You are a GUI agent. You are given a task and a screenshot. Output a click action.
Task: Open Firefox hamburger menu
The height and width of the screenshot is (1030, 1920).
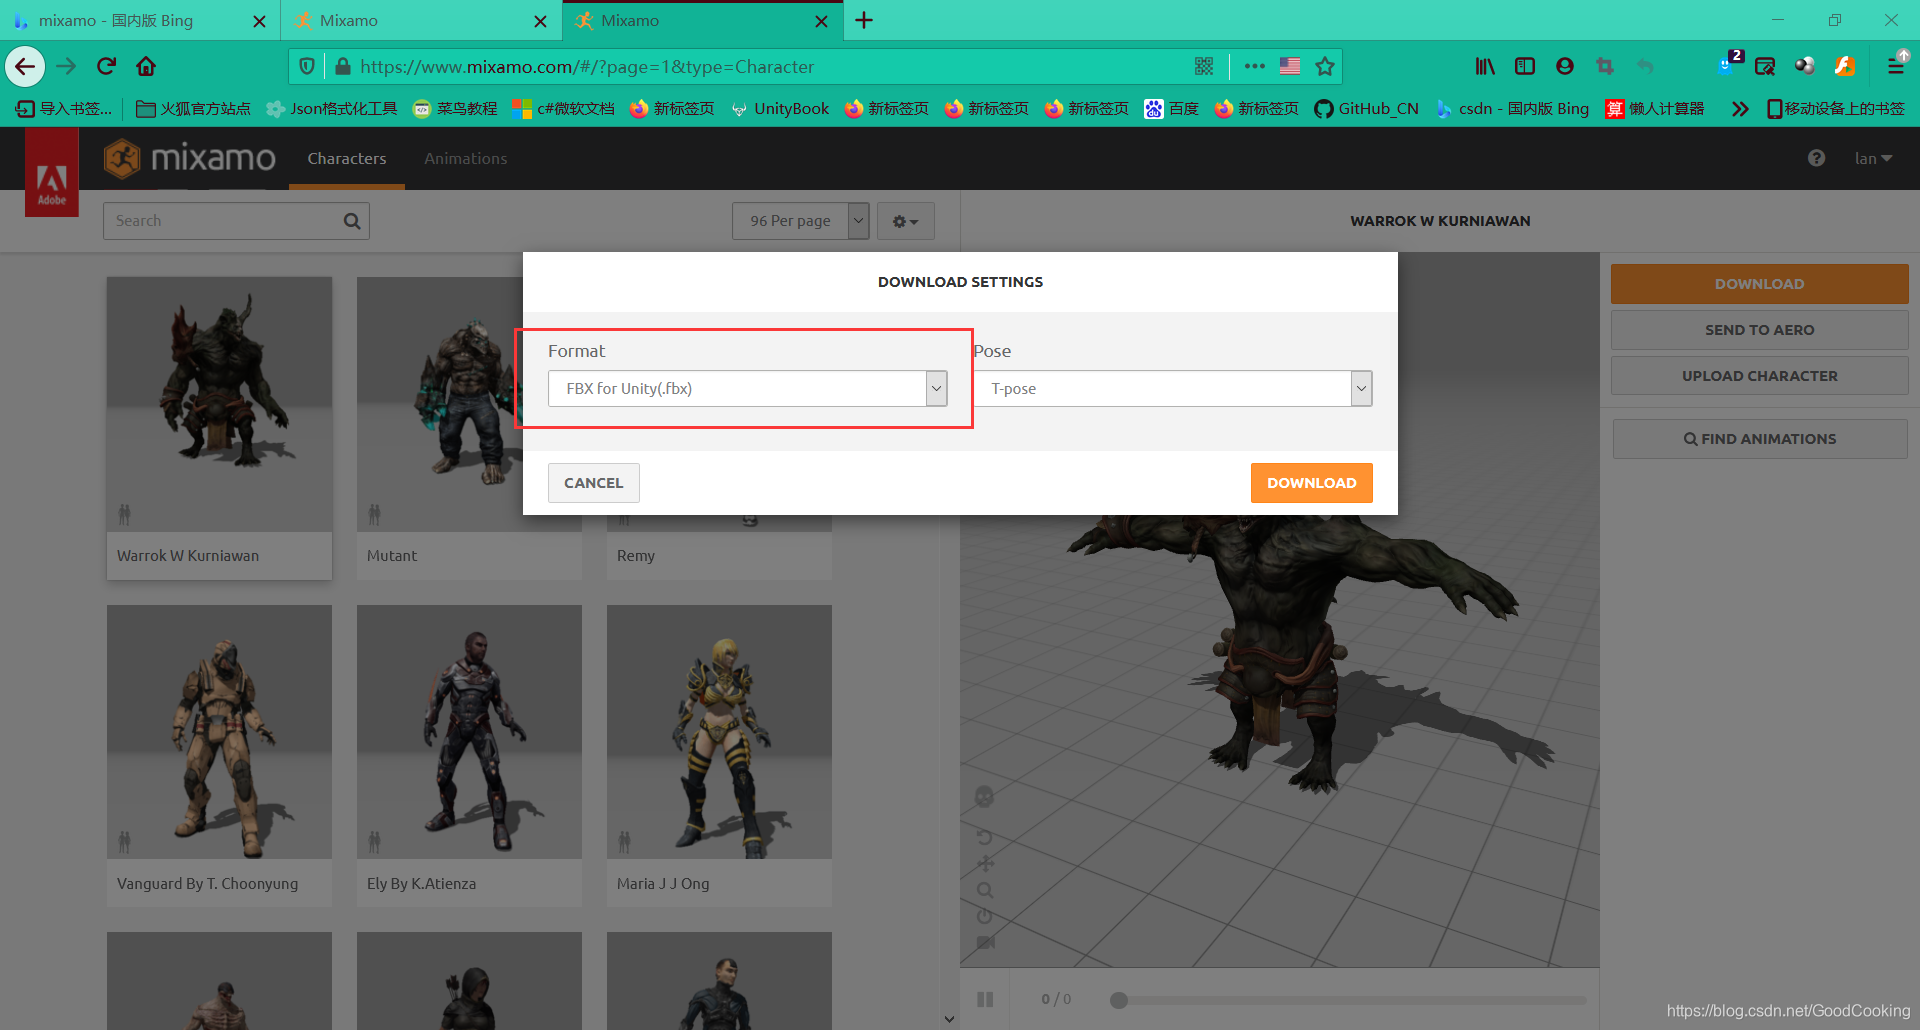(x=1895, y=67)
